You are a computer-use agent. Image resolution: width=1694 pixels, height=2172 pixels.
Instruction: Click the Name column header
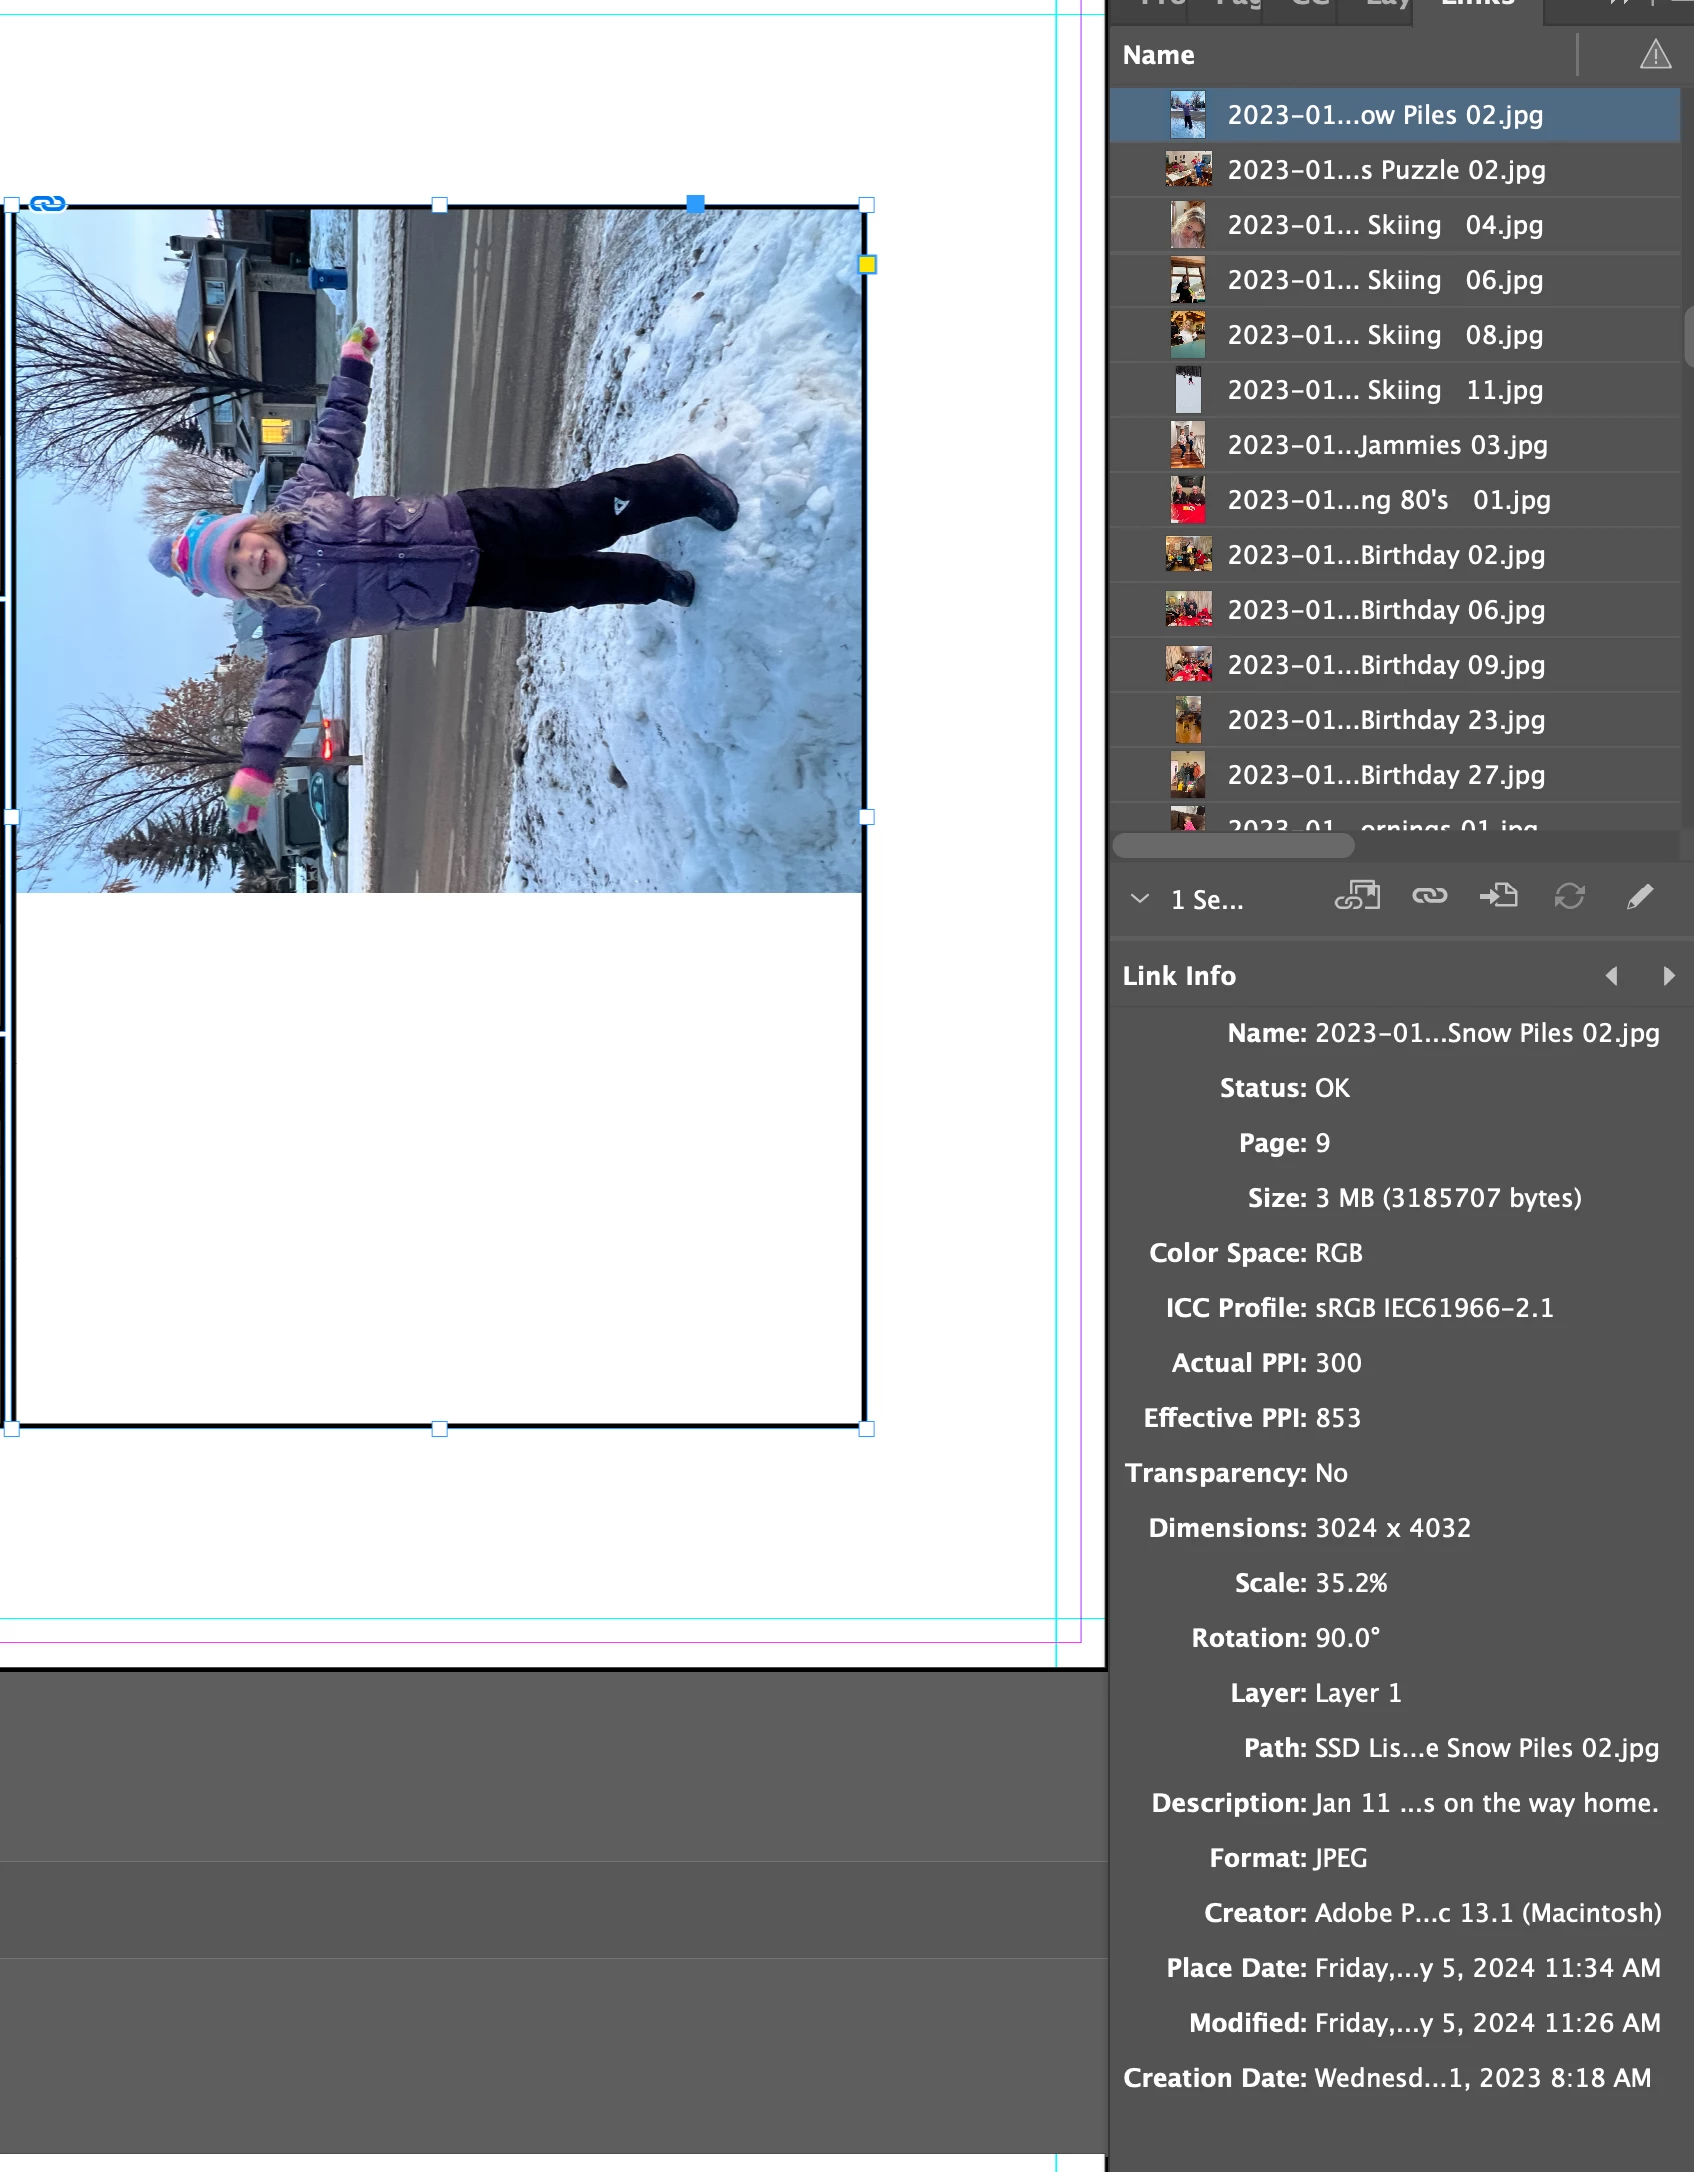pyautogui.click(x=1158, y=55)
